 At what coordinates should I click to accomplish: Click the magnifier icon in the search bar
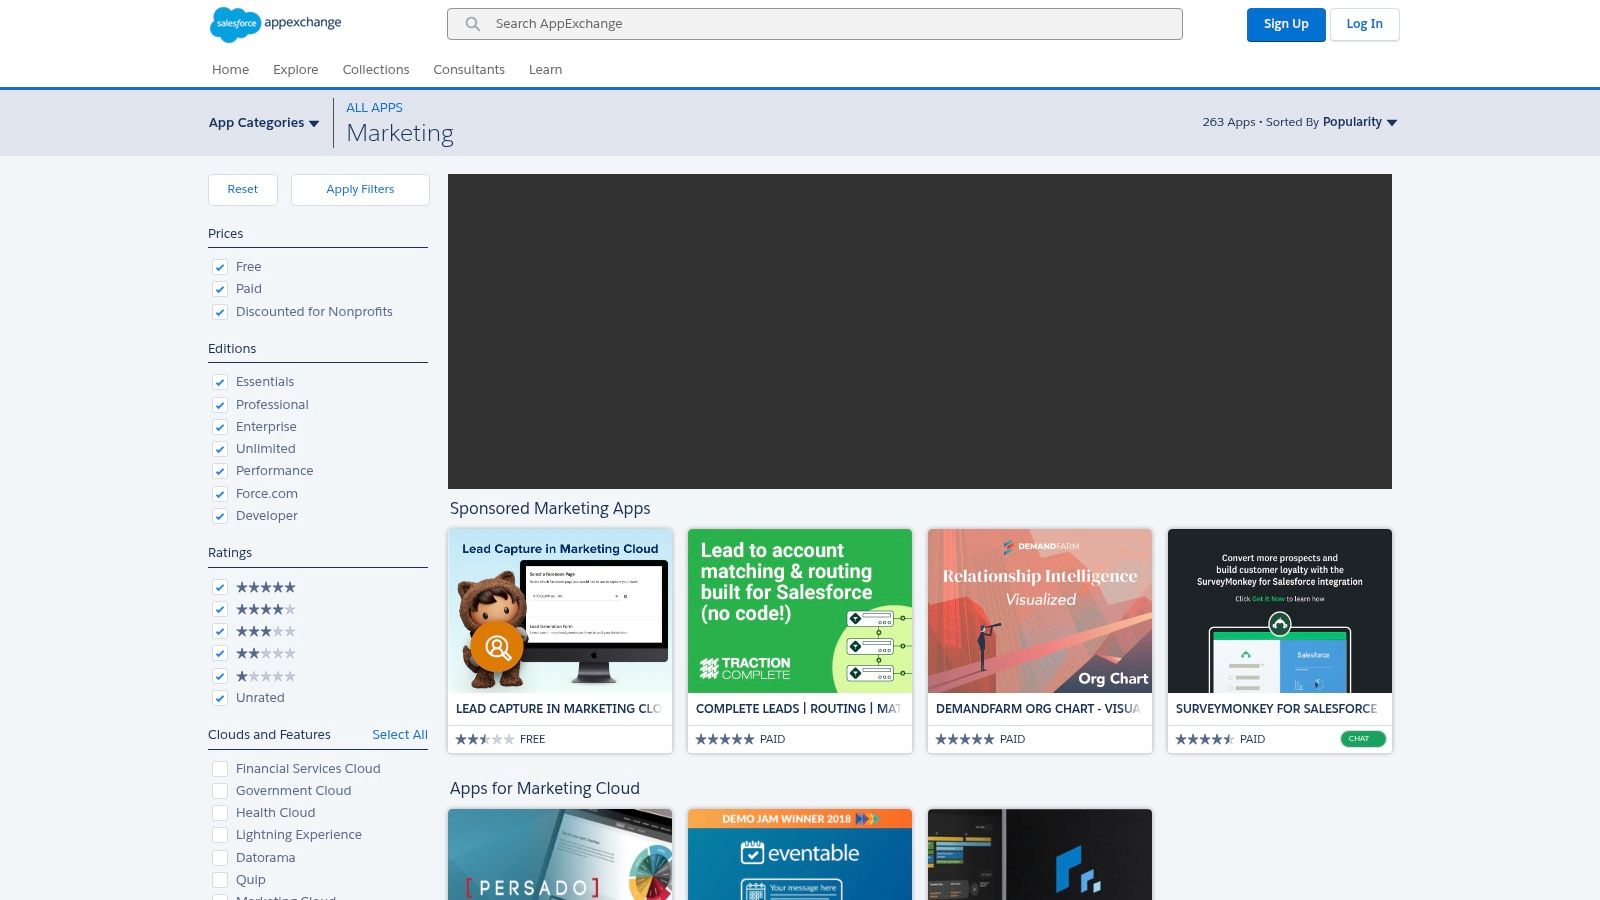[x=471, y=24]
